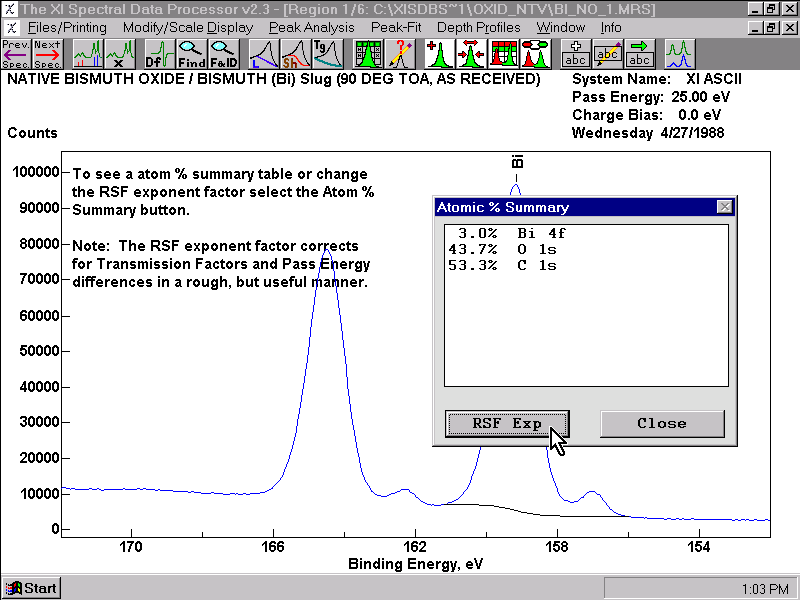Click the RSF Exp button
This screenshot has height=600, width=800.
click(x=507, y=423)
